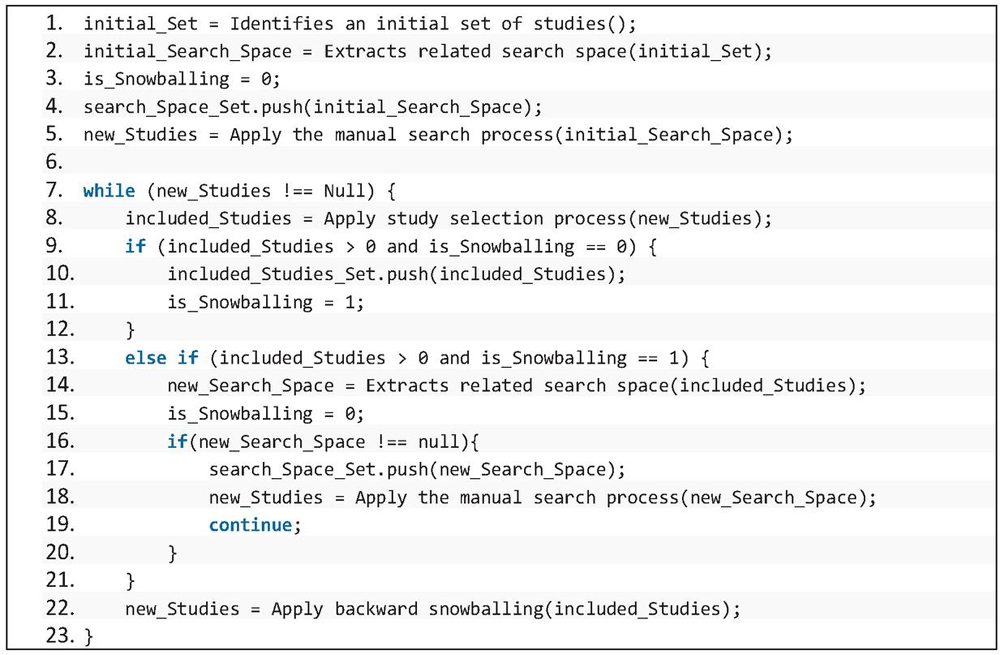Click the blue 'continue' keyword
Viewport: 1000px width, 655px height.
pyautogui.click(x=252, y=525)
